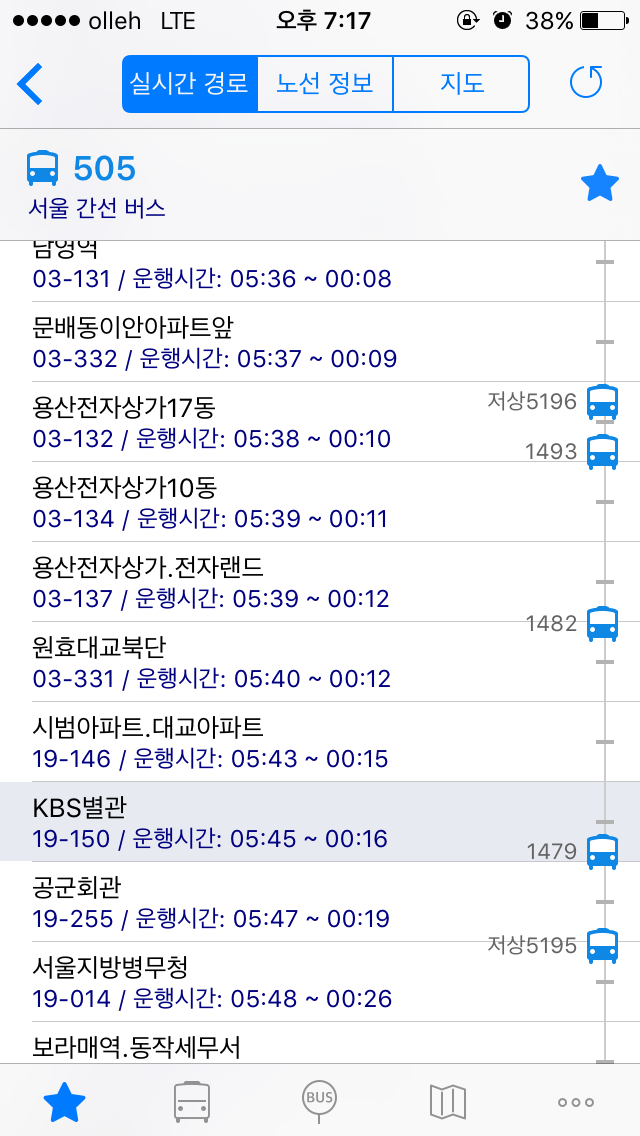
Task: Select the 실시간 경로 tab
Action: pyautogui.click(x=190, y=83)
